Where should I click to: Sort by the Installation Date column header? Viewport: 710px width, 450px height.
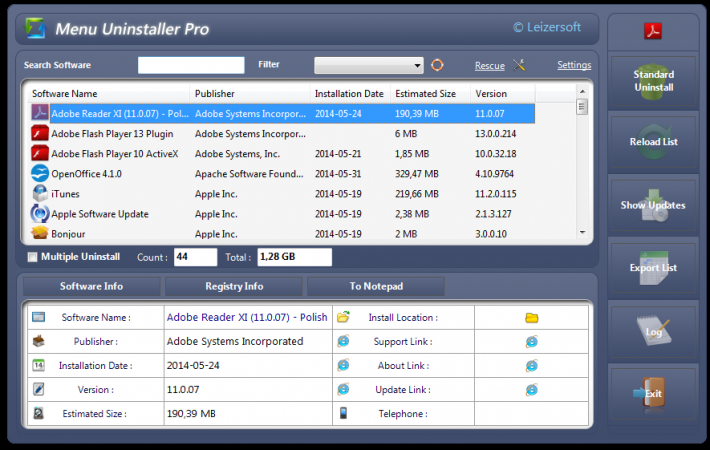coord(350,94)
